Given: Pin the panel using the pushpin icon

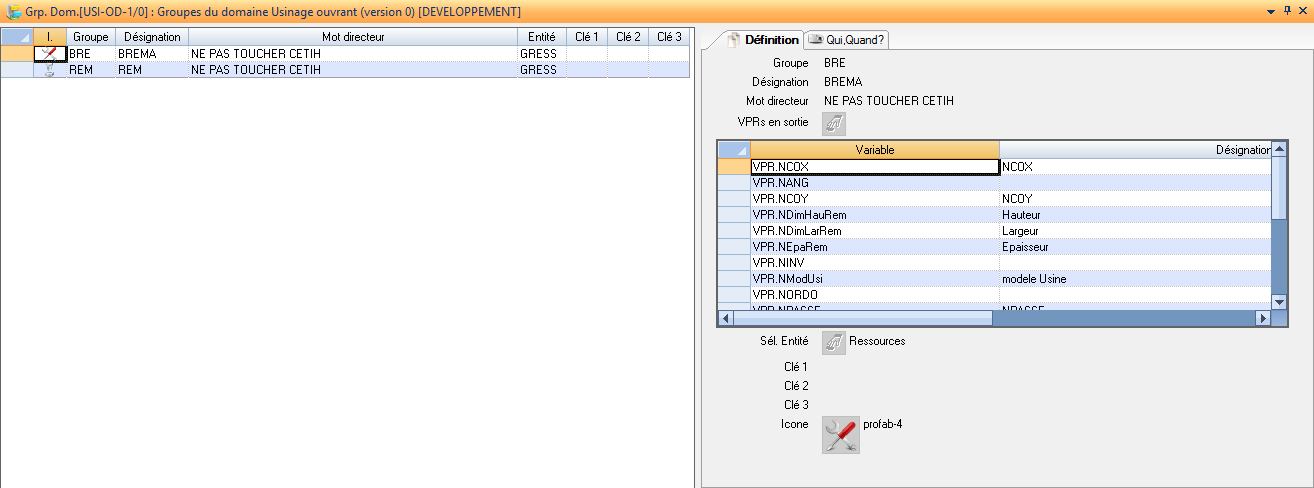Looking at the screenshot, I should tap(1286, 11).
